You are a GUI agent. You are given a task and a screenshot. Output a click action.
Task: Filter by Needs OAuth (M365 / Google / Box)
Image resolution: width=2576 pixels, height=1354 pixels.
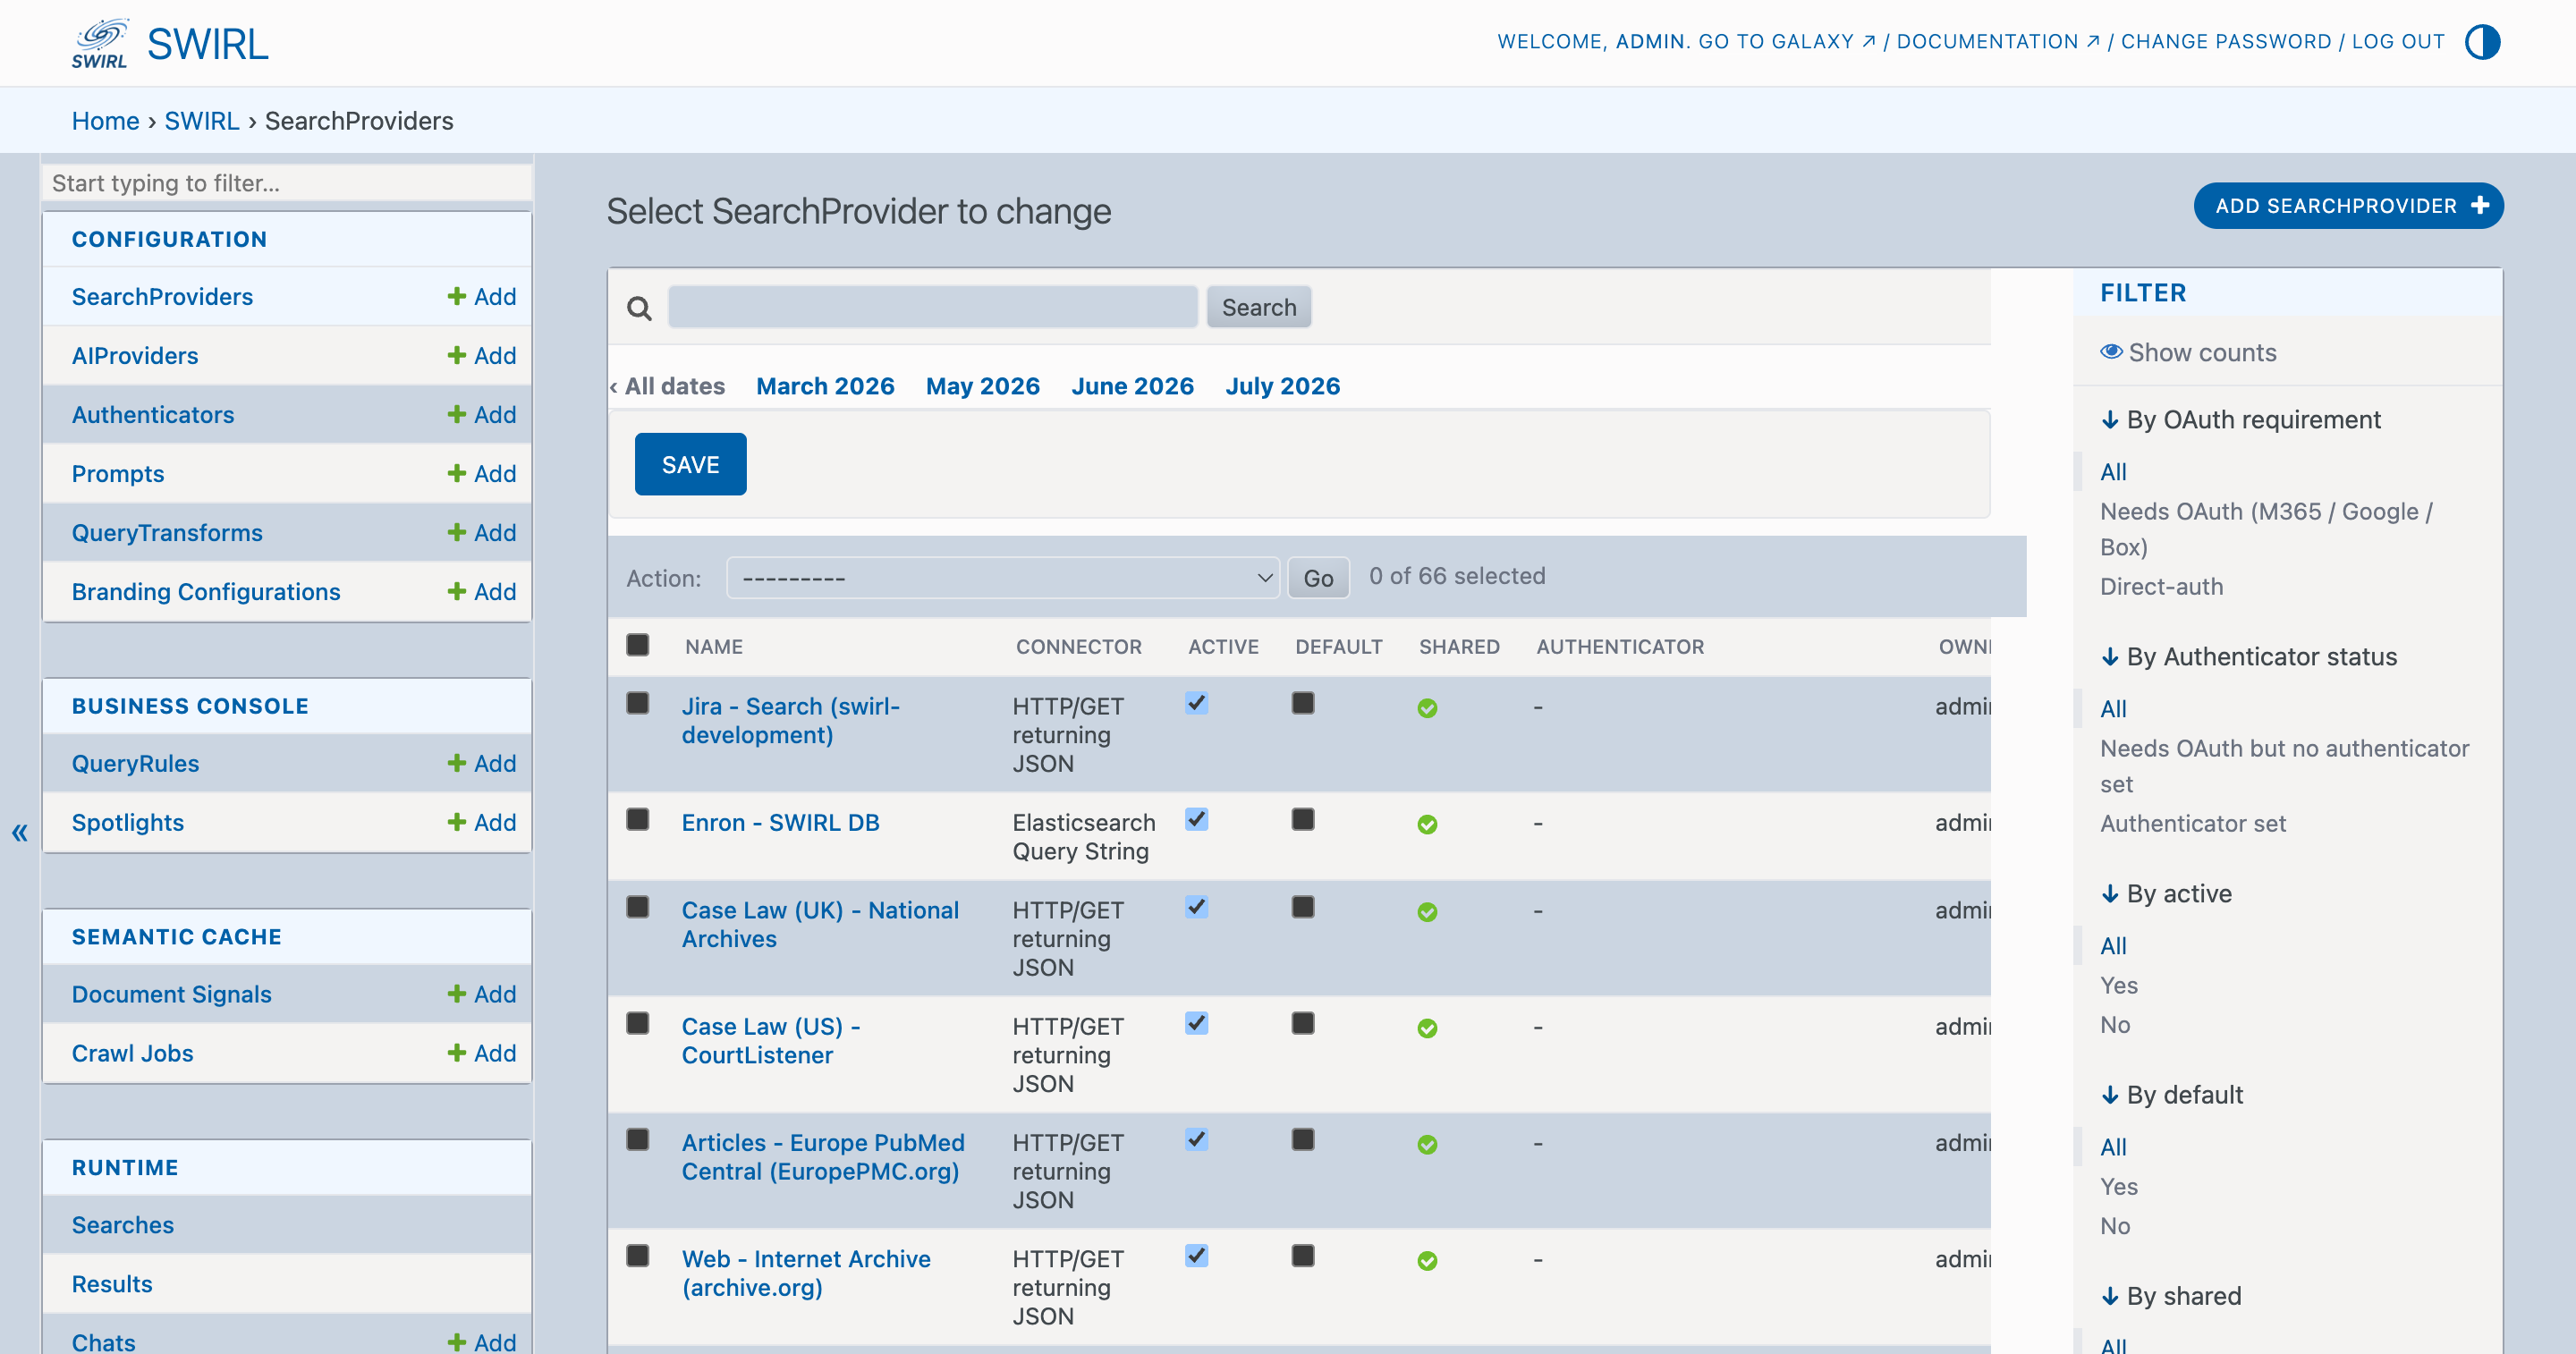2266,529
